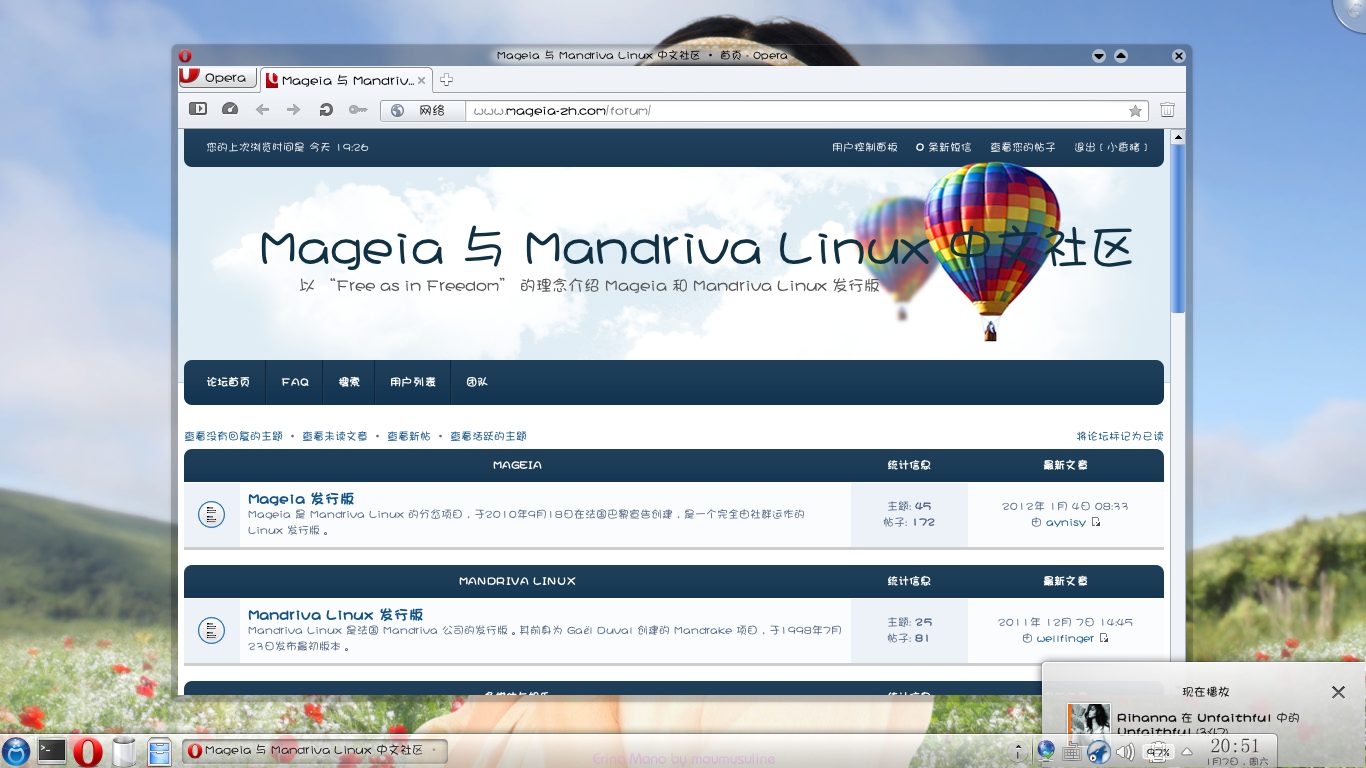Launch Opera from the taskbar icon
The width and height of the screenshot is (1366, 768).
[x=88, y=751]
